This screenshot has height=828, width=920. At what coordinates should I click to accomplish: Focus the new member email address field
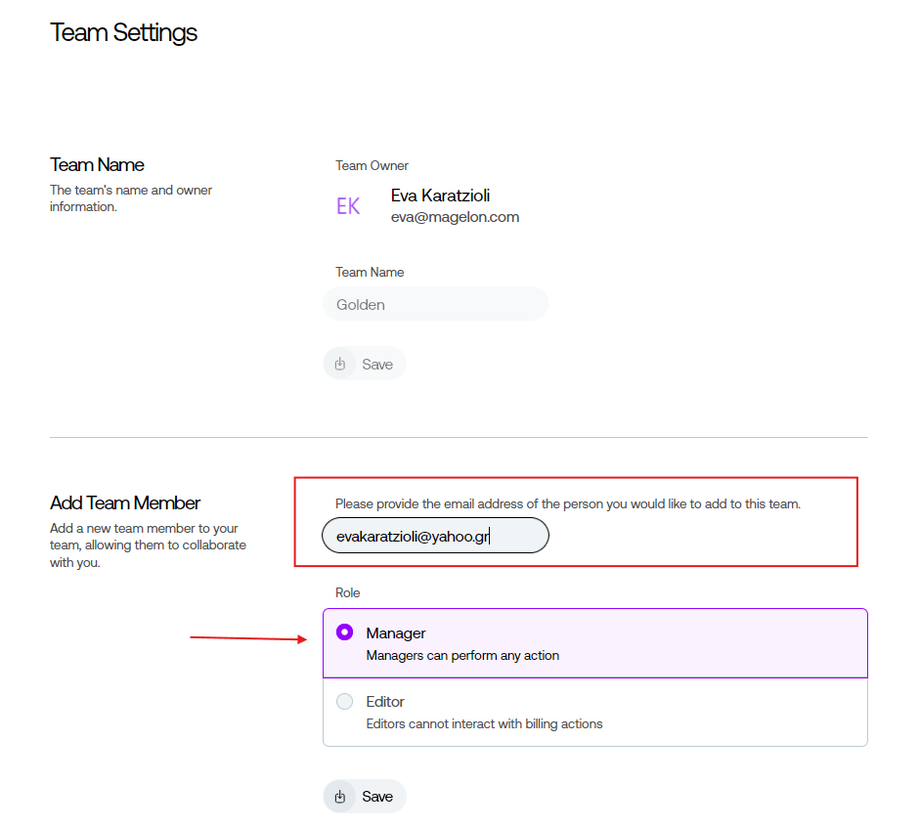tap(435, 536)
